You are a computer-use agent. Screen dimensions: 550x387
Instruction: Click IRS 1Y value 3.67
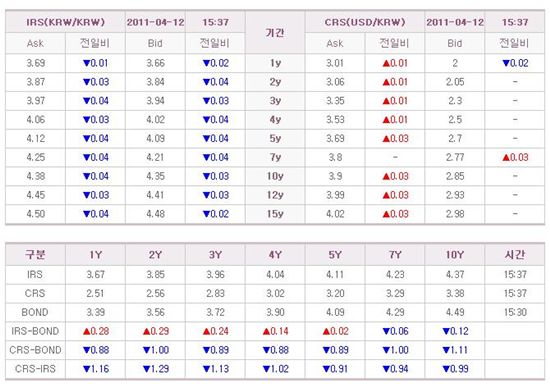(95, 274)
